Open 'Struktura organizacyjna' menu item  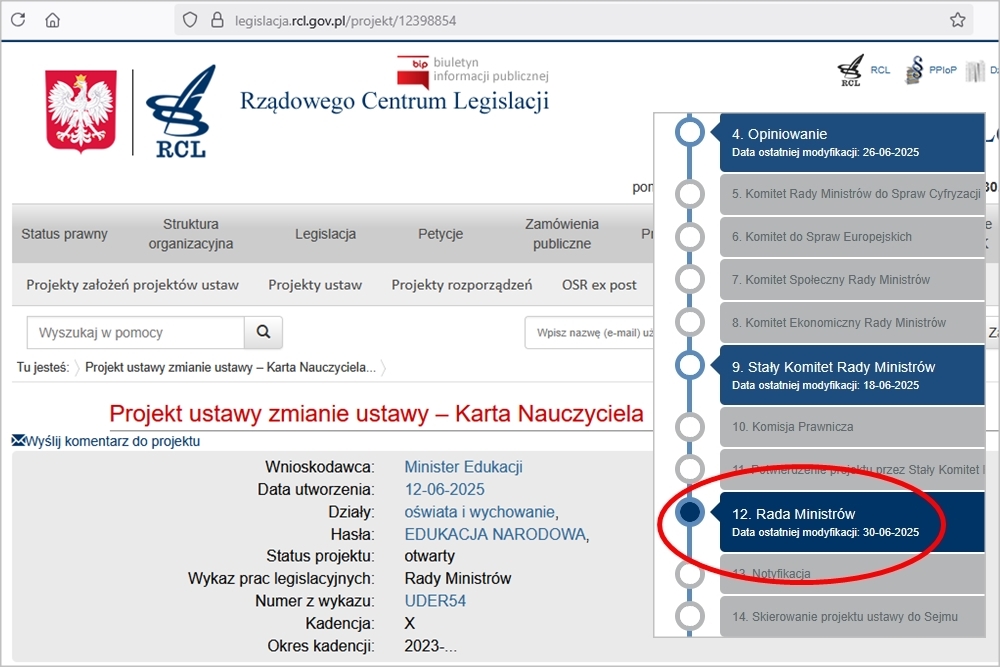pyautogui.click(x=191, y=233)
